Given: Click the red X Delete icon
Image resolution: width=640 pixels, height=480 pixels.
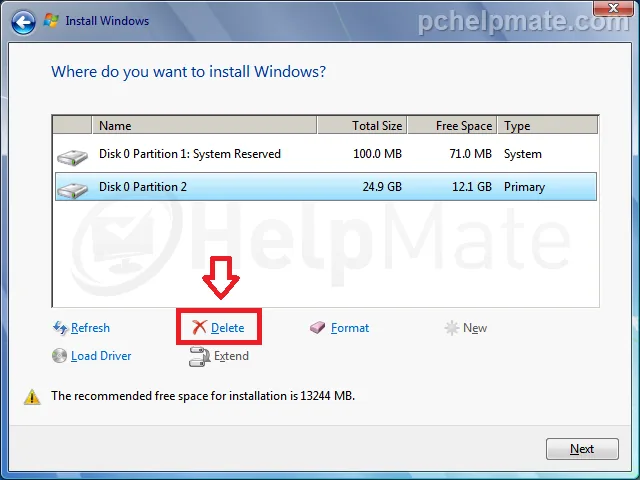Looking at the screenshot, I should click(x=199, y=327).
